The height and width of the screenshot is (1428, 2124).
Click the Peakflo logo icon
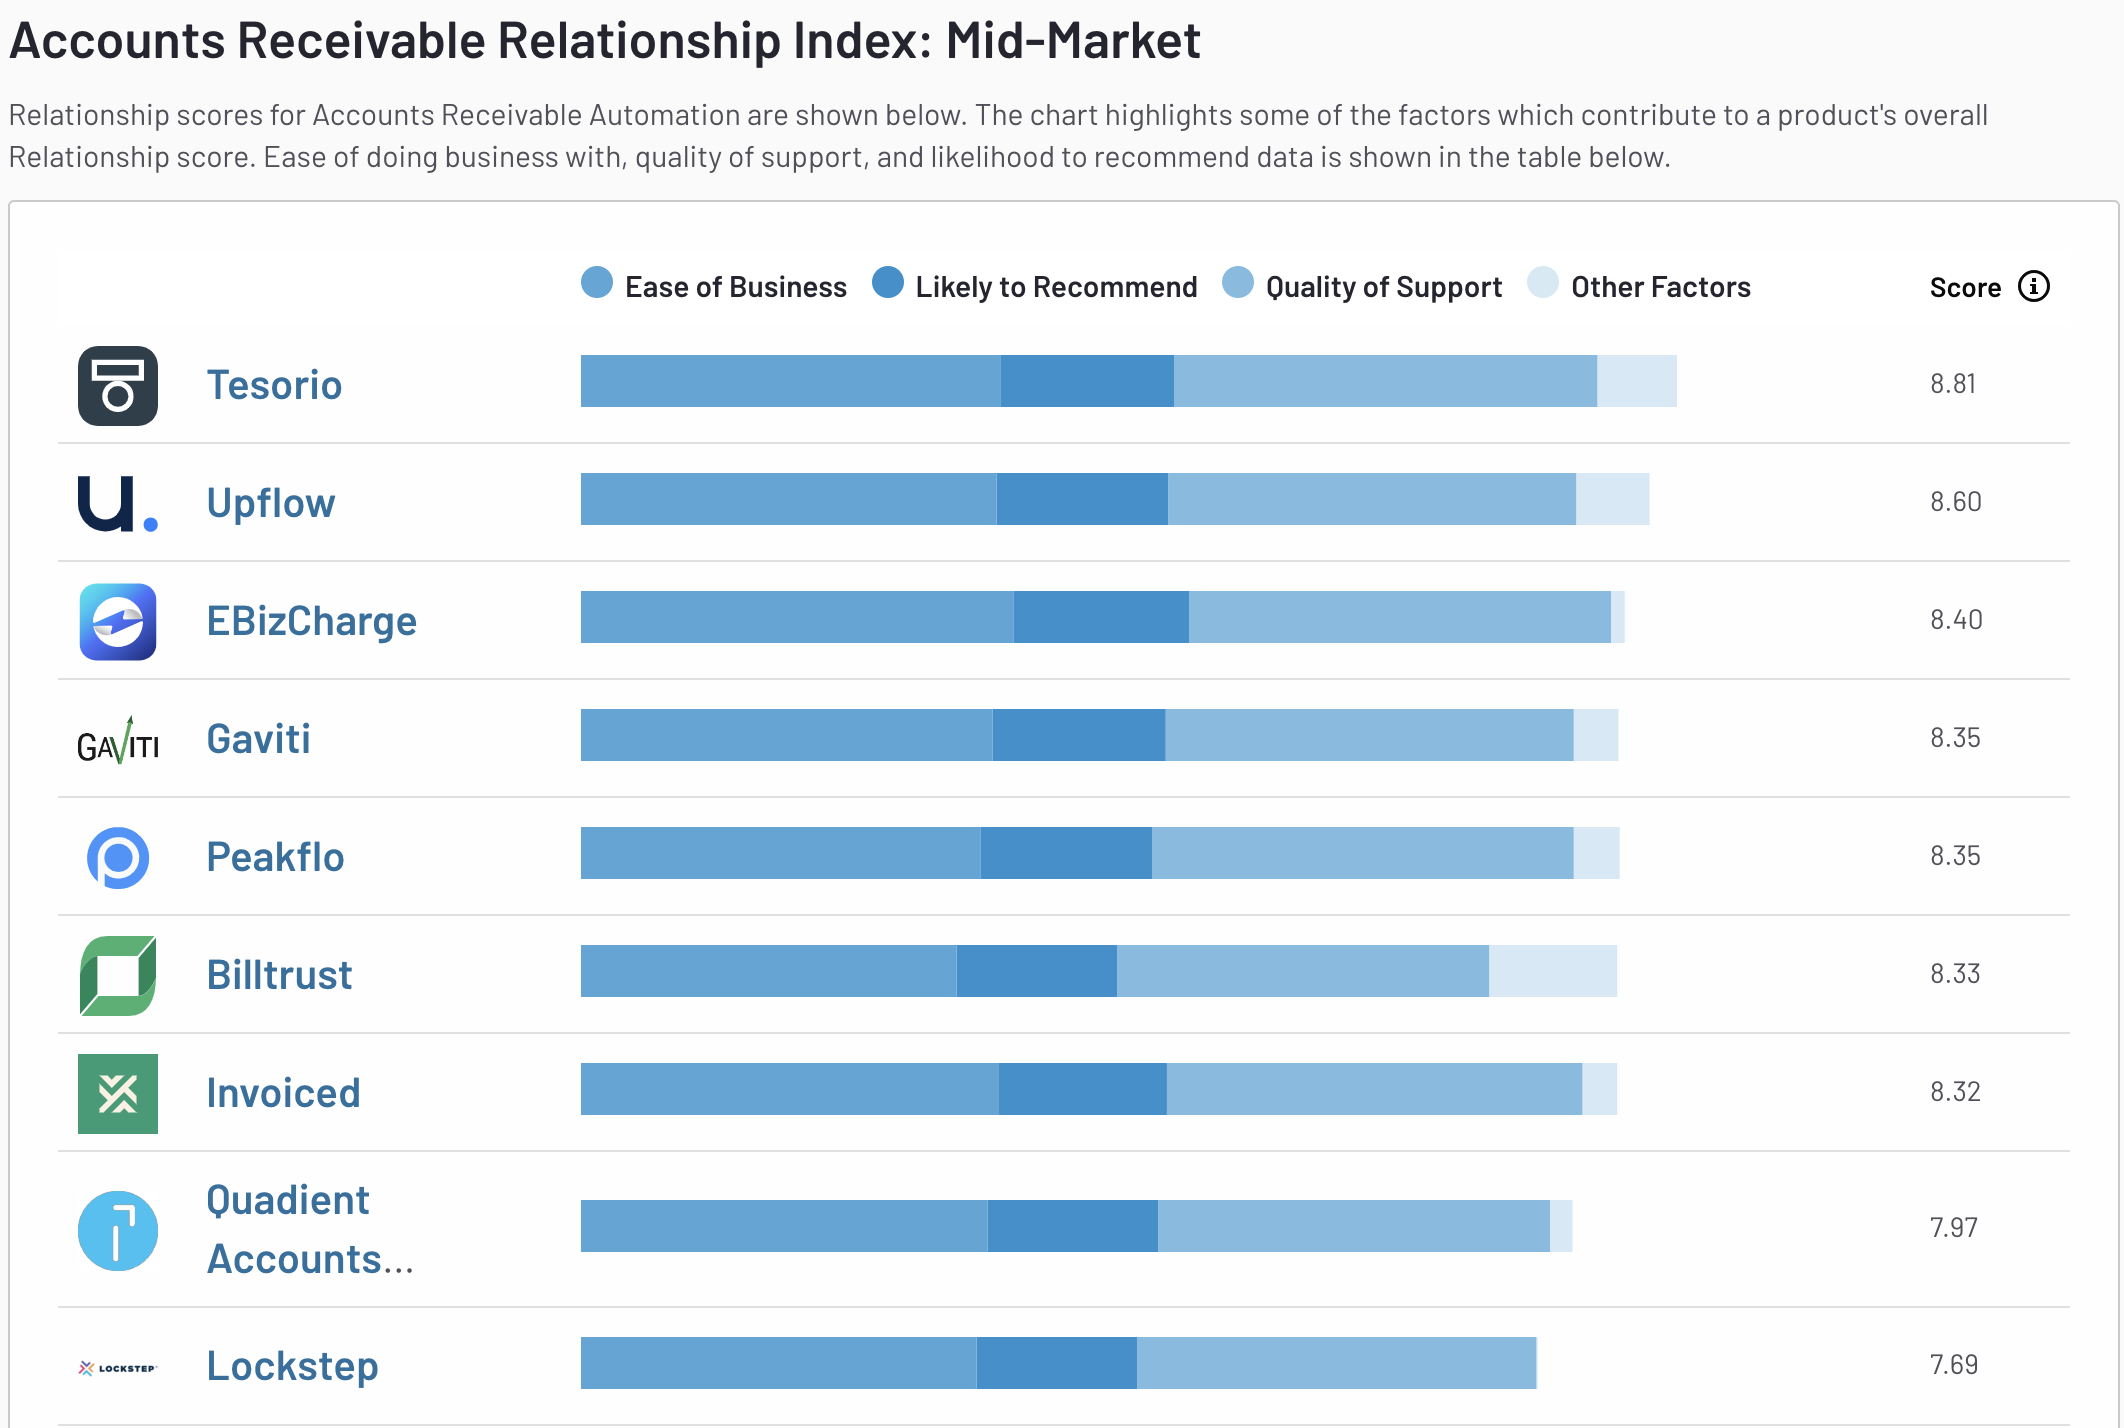coord(118,857)
